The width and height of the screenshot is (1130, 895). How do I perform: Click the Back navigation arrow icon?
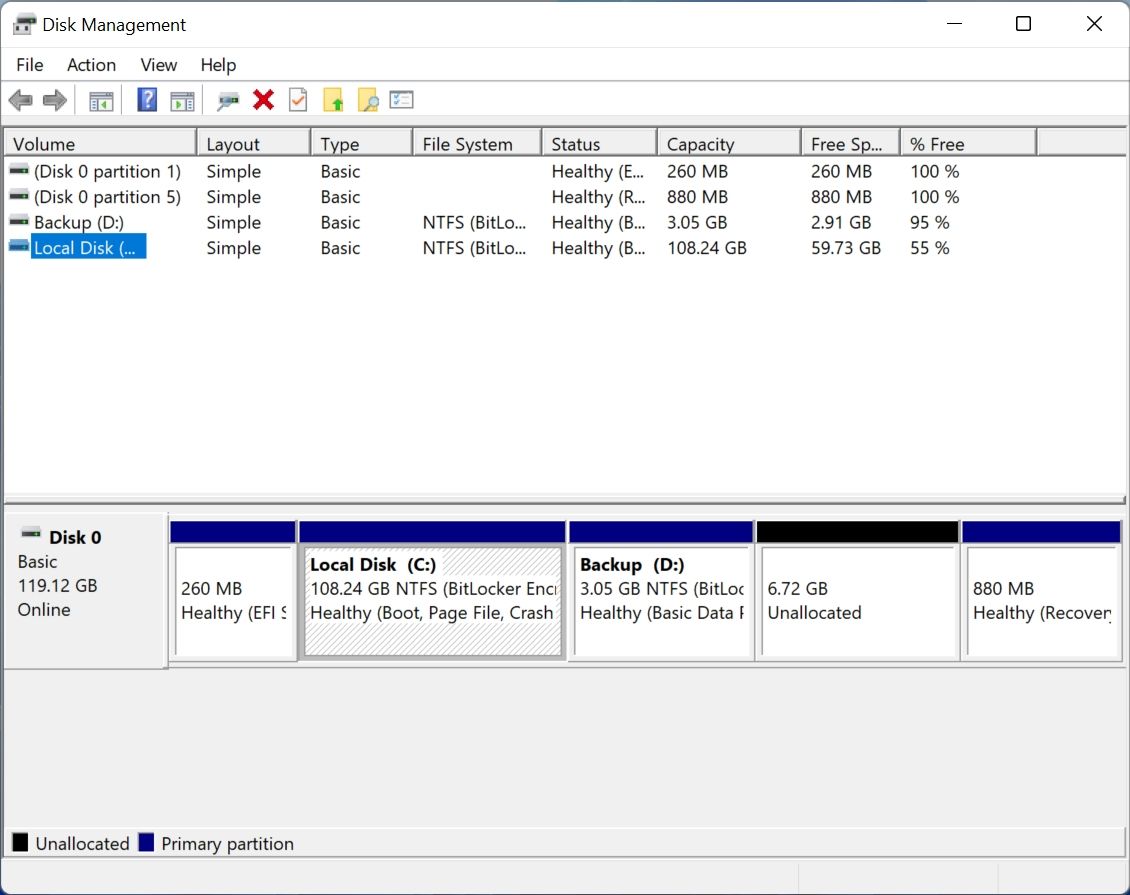pyautogui.click(x=20, y=99)
